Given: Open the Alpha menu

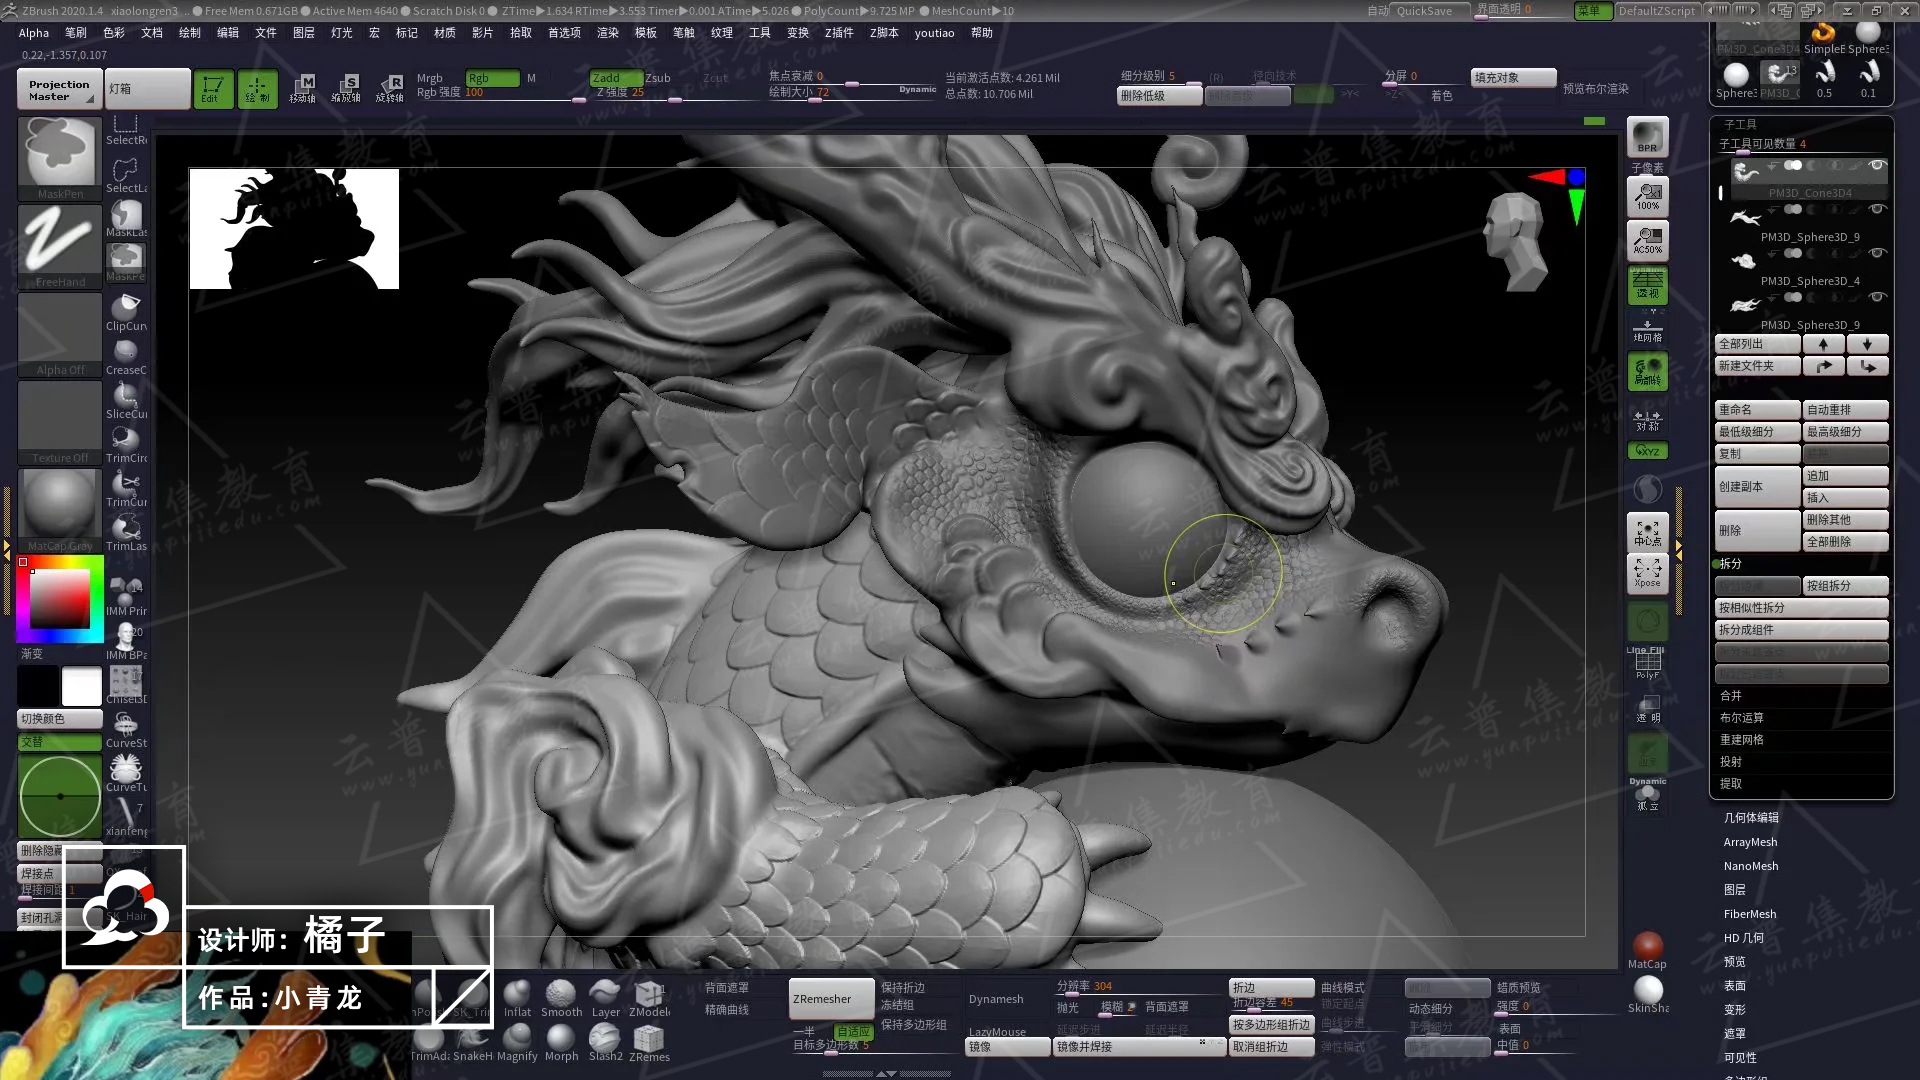Looking at the screenshot, I should click(33, 33).
